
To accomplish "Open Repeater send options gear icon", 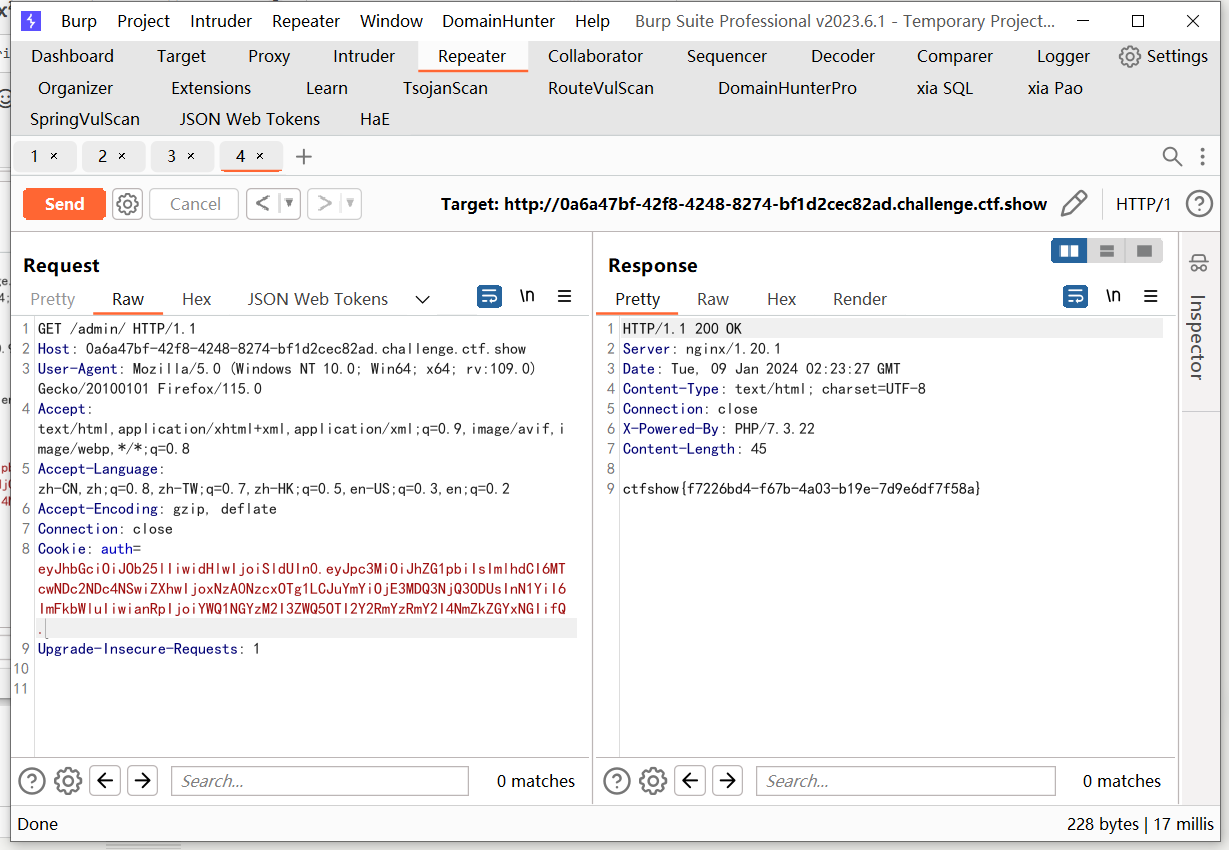I will (x=127, y=204).
